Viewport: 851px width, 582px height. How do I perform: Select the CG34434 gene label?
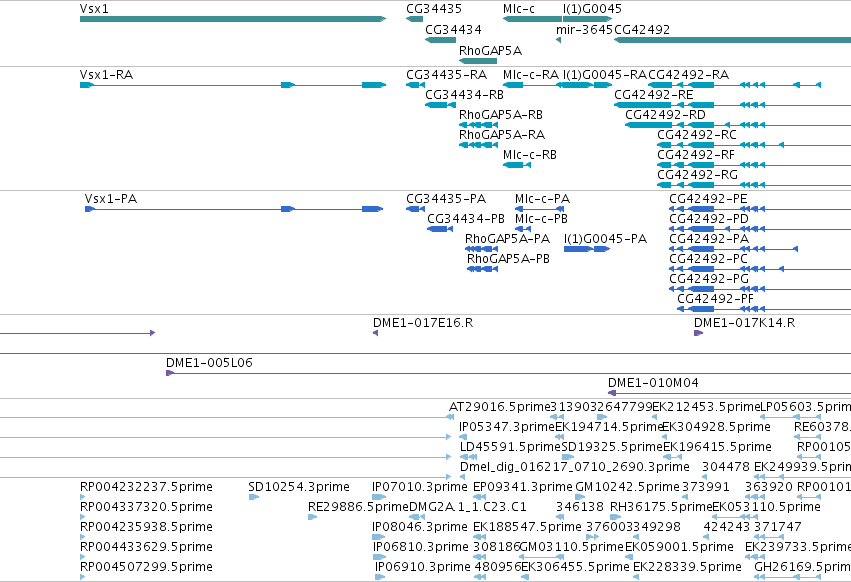click(453, 29)
